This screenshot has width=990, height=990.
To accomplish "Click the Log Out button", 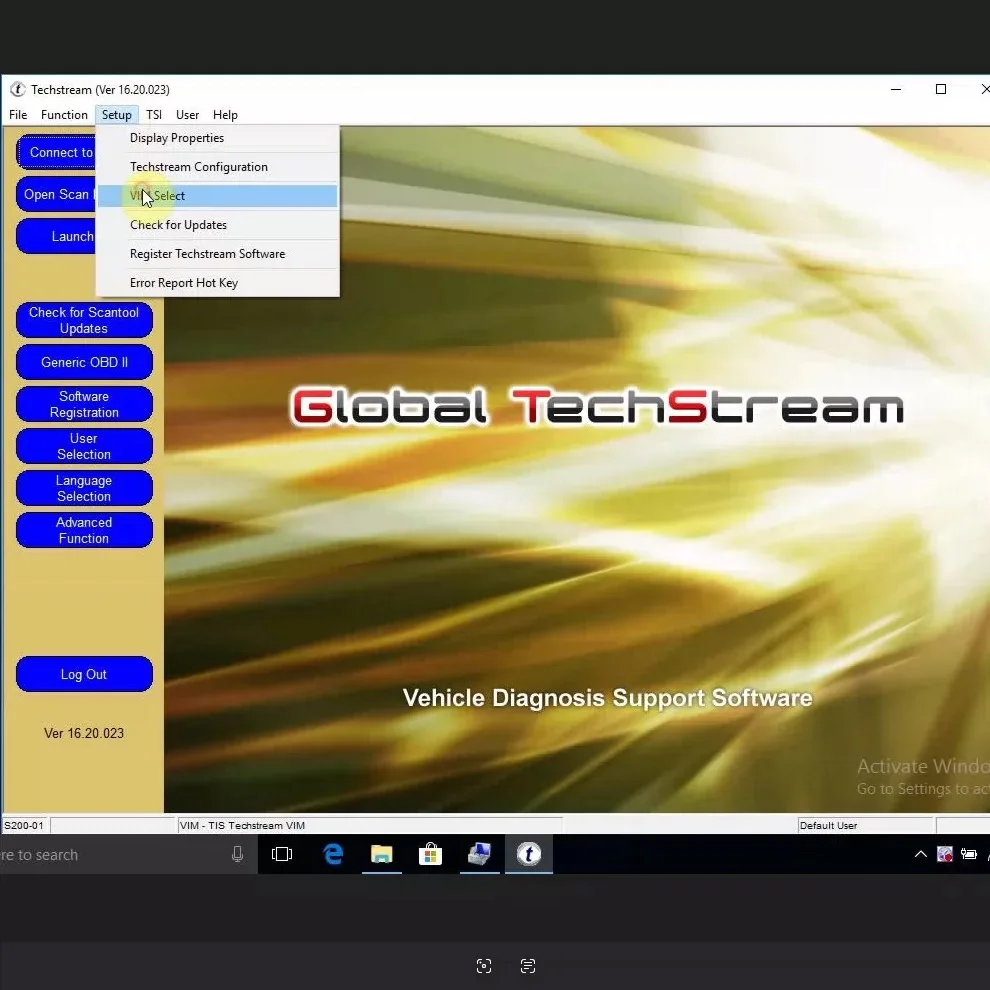I will (x=84, y=674).
